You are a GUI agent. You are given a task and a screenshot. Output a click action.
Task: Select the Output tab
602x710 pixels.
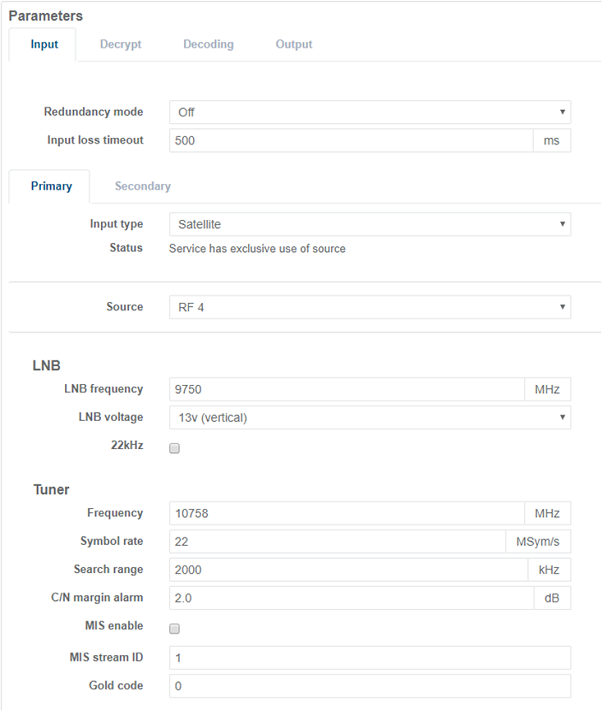coord(294,45)
